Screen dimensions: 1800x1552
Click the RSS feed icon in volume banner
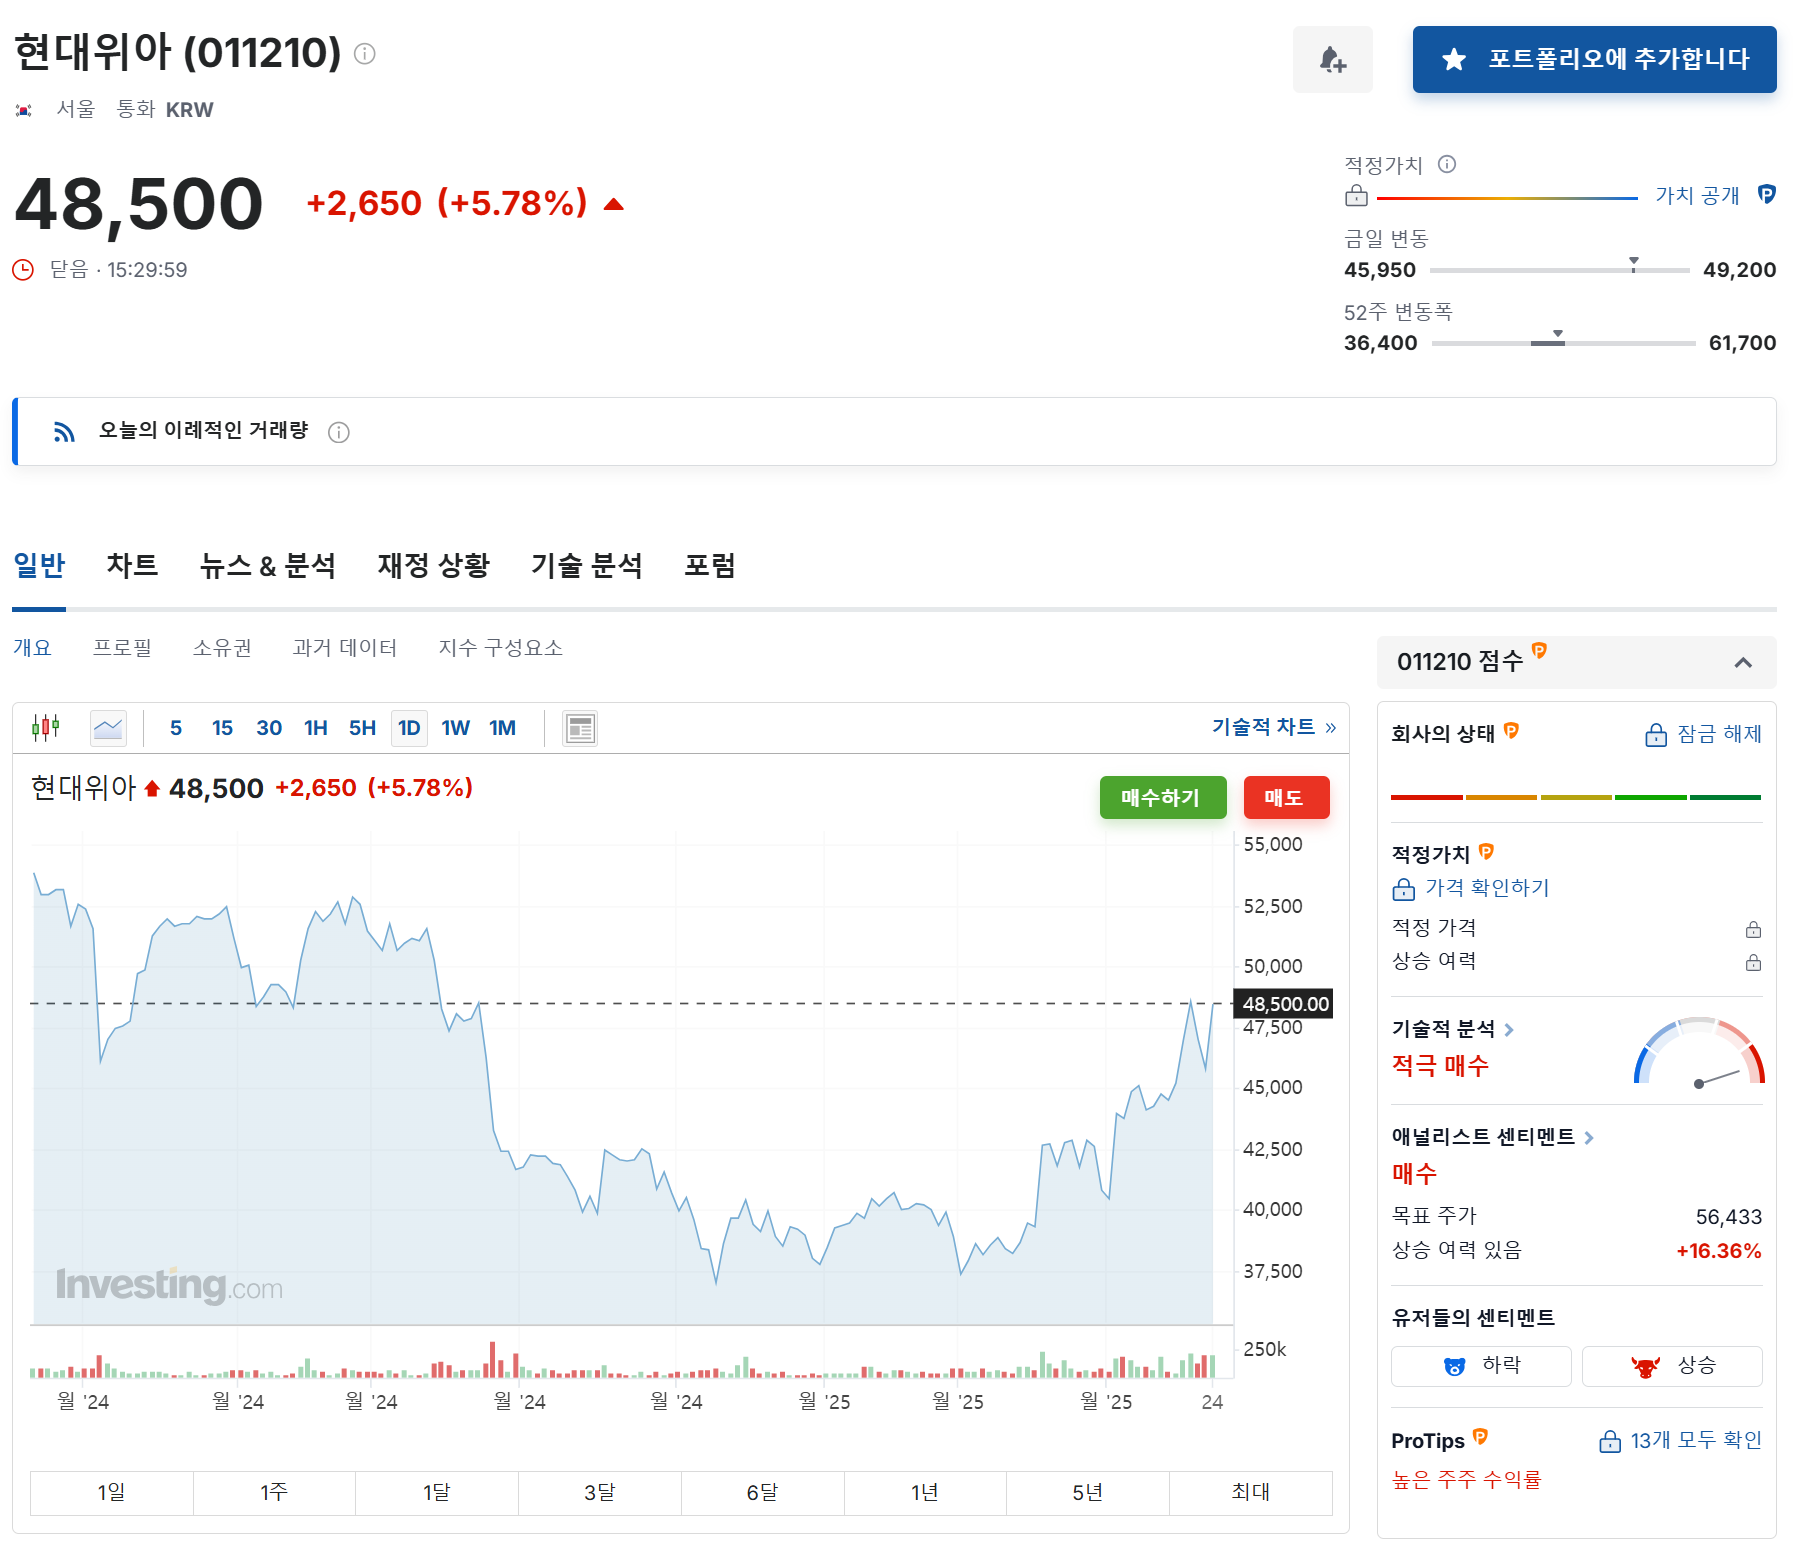(x=64, y=432)
